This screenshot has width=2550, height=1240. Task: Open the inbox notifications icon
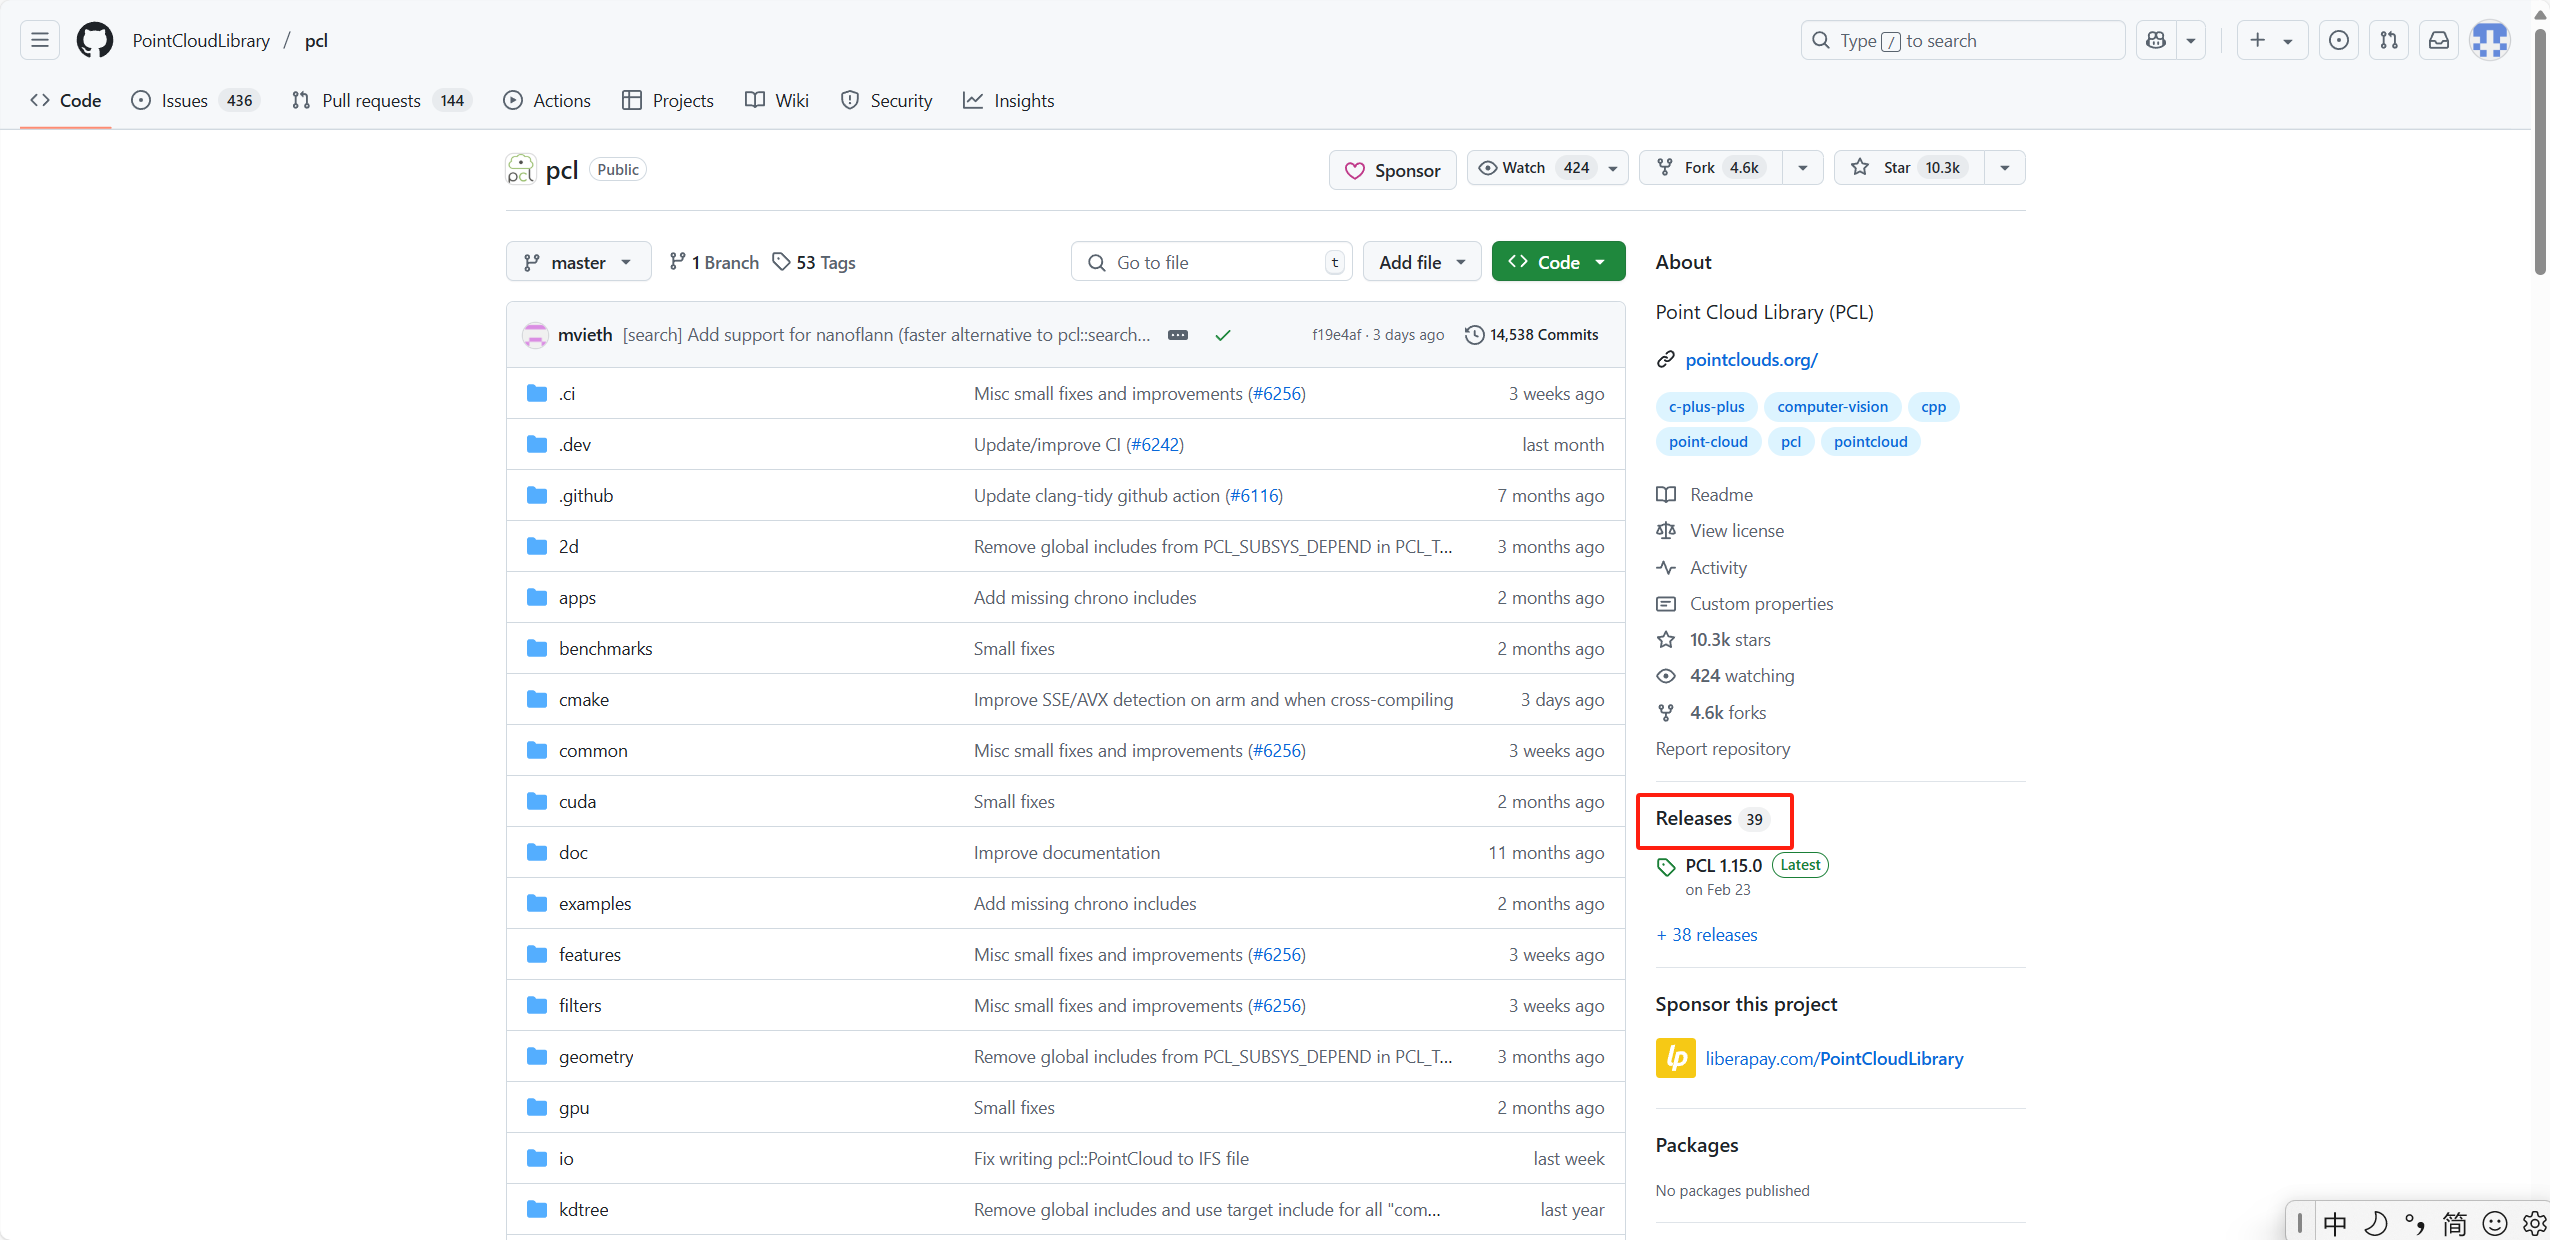coord(2439,40)
